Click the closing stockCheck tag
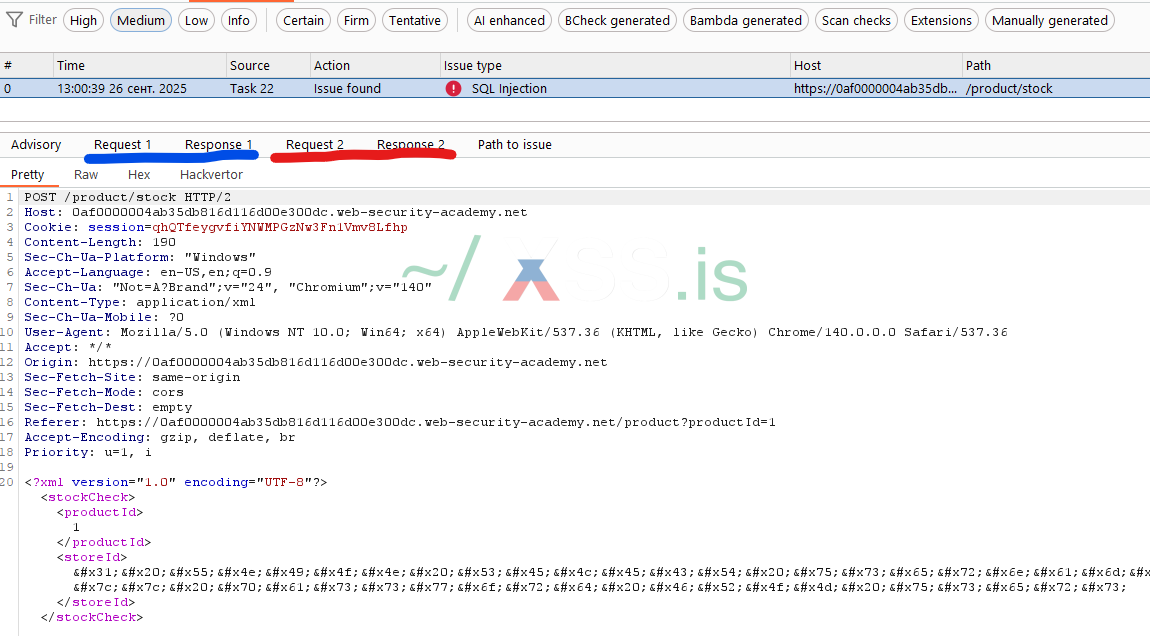The height and width of the screenshot is (636, 1150). [x=92, y=618]
